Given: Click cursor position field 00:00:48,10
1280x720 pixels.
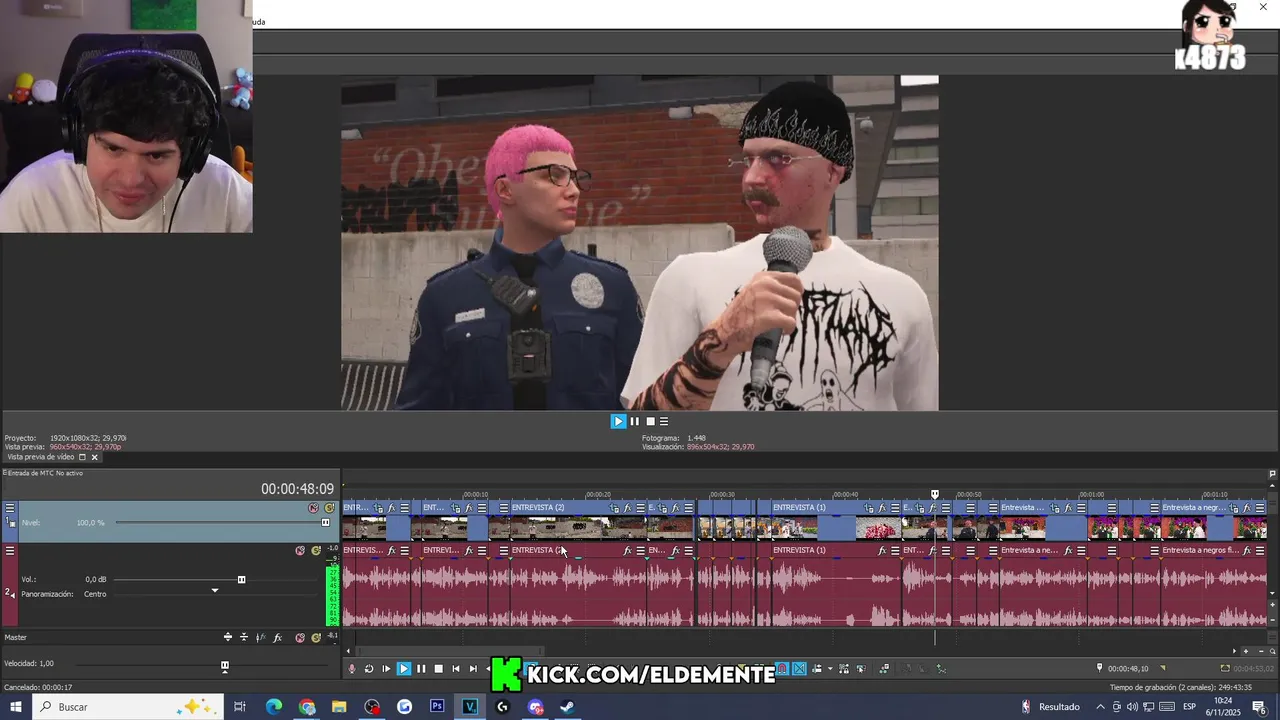Looking at the screenshot, I should 1128,668.
